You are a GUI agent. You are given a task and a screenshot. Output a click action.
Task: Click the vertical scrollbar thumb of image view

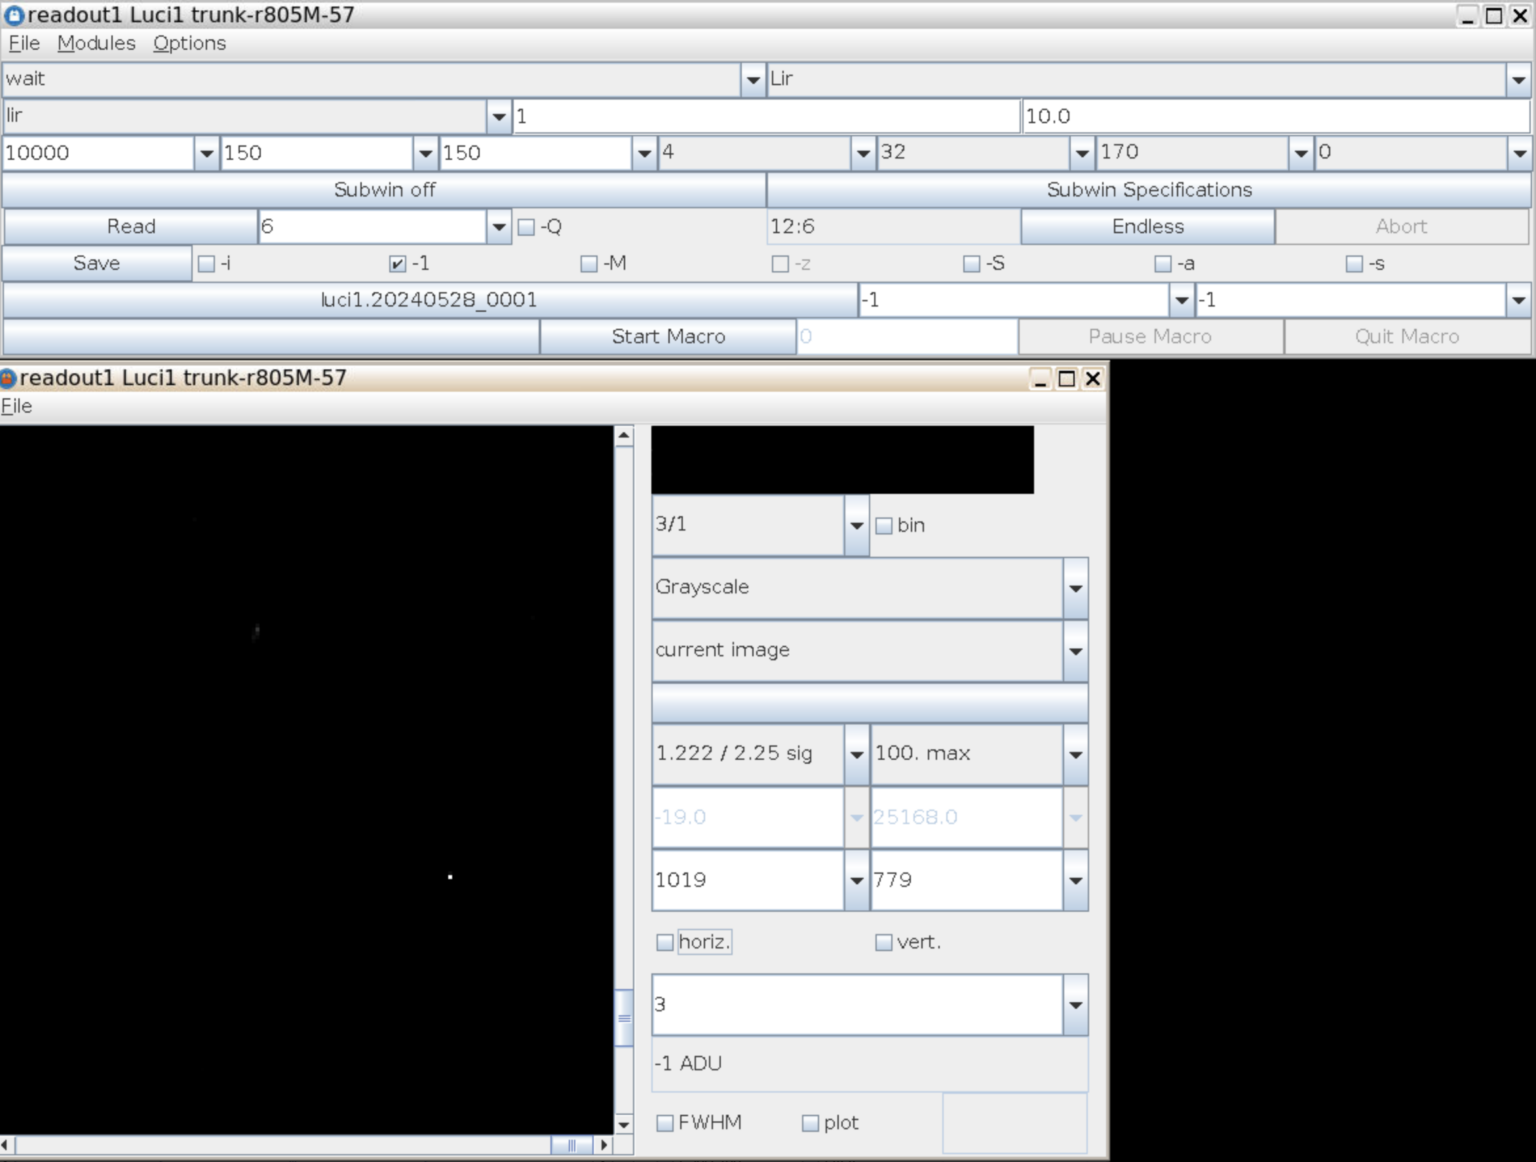[x=624, y=1018]
